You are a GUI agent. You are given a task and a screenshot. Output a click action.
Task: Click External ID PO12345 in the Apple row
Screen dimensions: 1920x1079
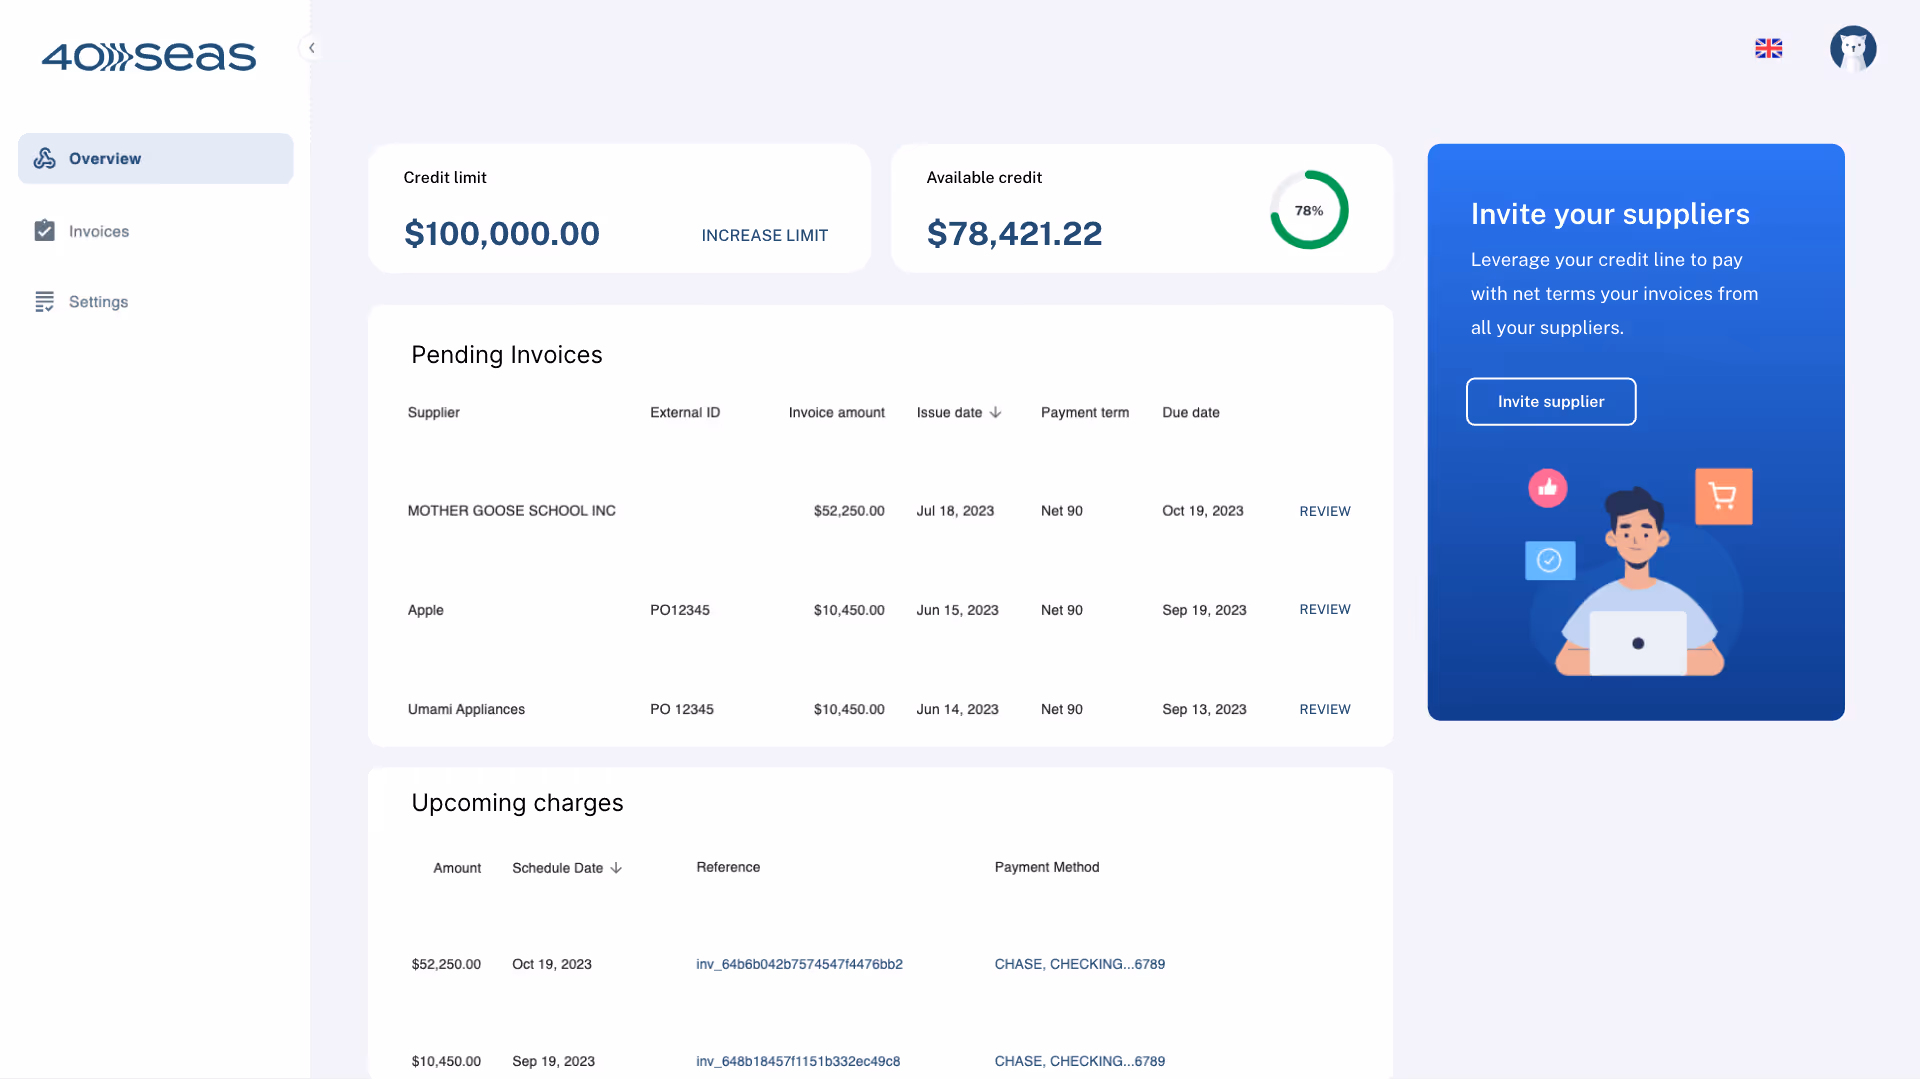[680, 610]
